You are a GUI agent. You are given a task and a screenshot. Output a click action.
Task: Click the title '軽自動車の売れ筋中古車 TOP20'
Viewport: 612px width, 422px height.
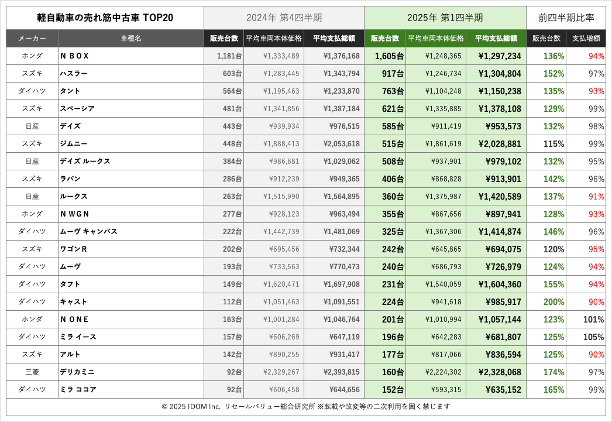pos(105,18)
